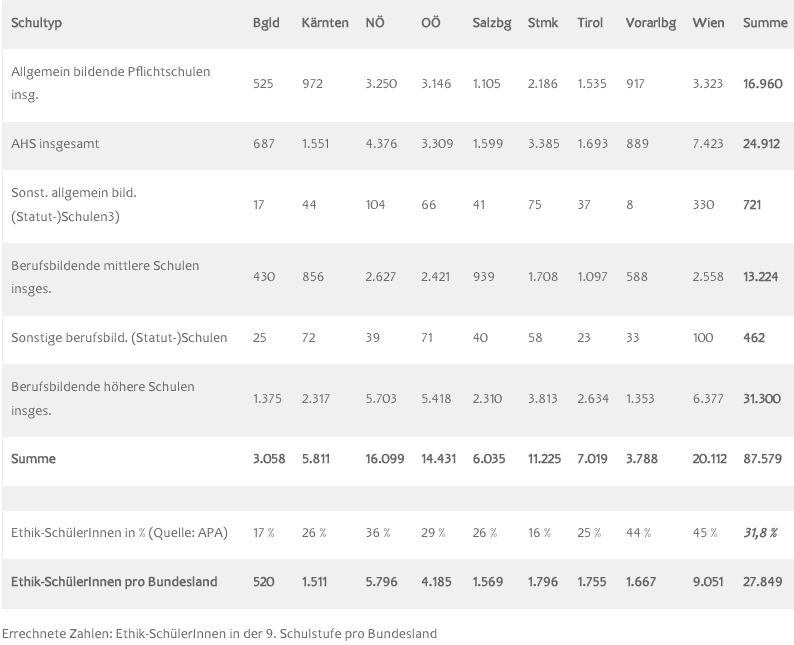The image size is (794, 645).
Task: Select the Errechnete Zahlen caption text
Action: (x=219, y=634)
